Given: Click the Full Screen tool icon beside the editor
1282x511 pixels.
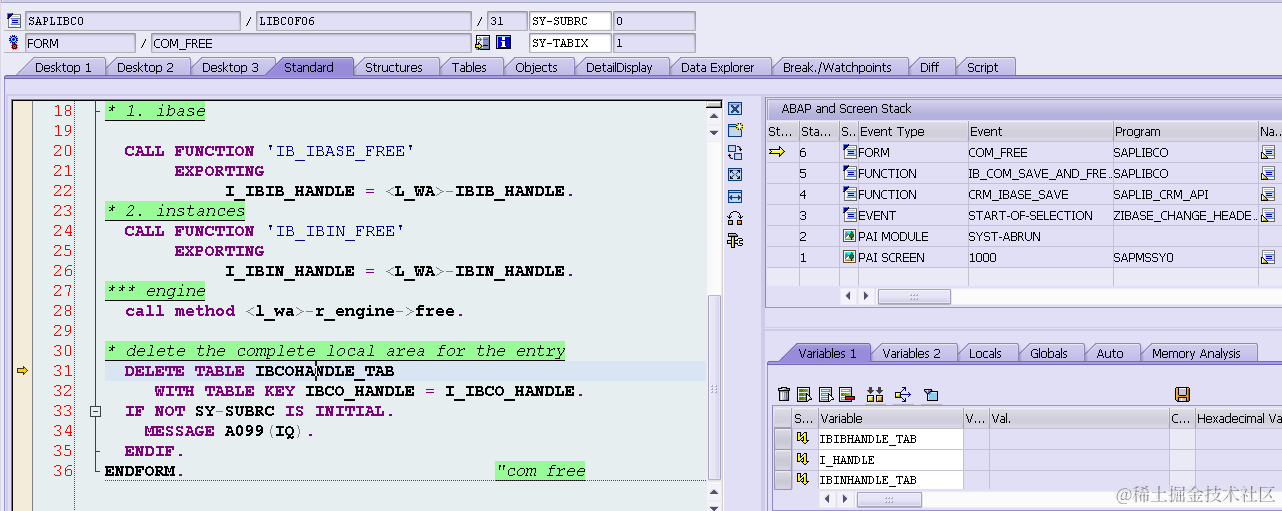Looking at the screenshot, I should click(x=735, y=174).
